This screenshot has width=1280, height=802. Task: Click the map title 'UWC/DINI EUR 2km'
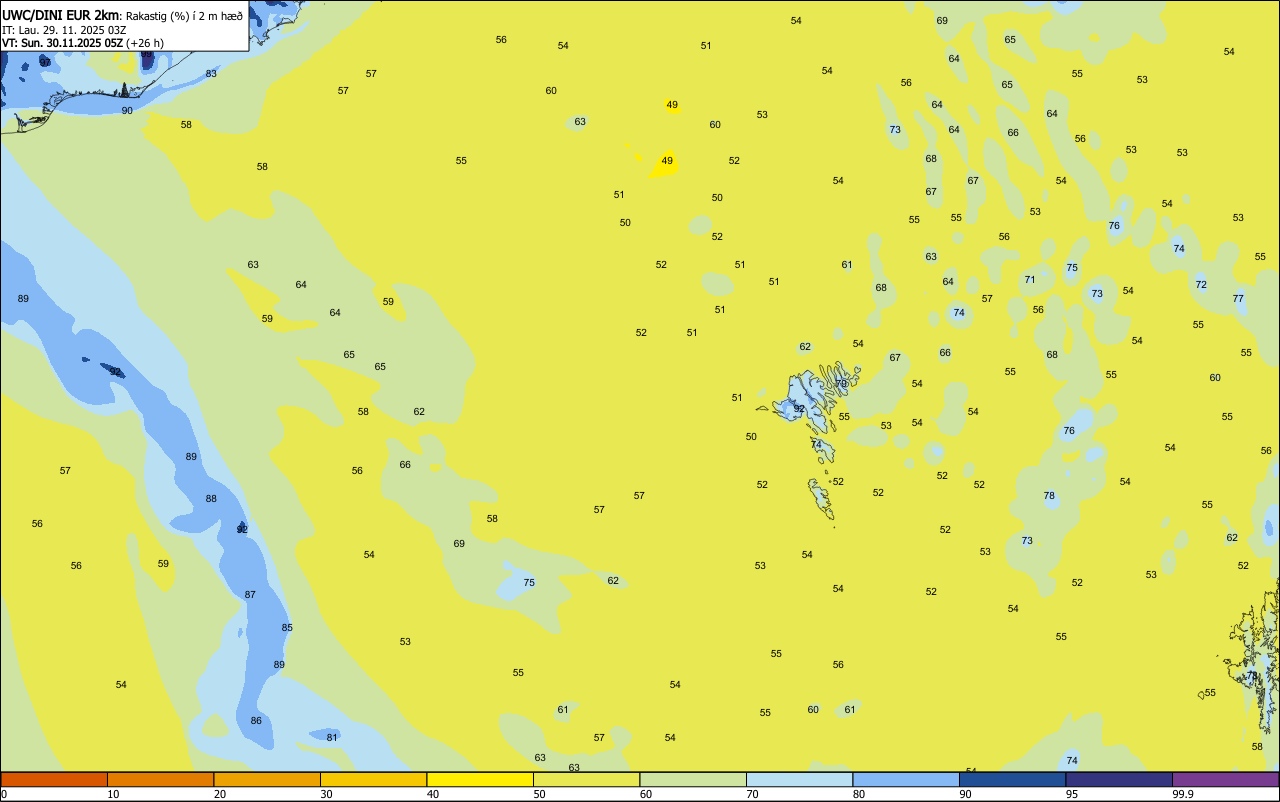pos(61,15)
